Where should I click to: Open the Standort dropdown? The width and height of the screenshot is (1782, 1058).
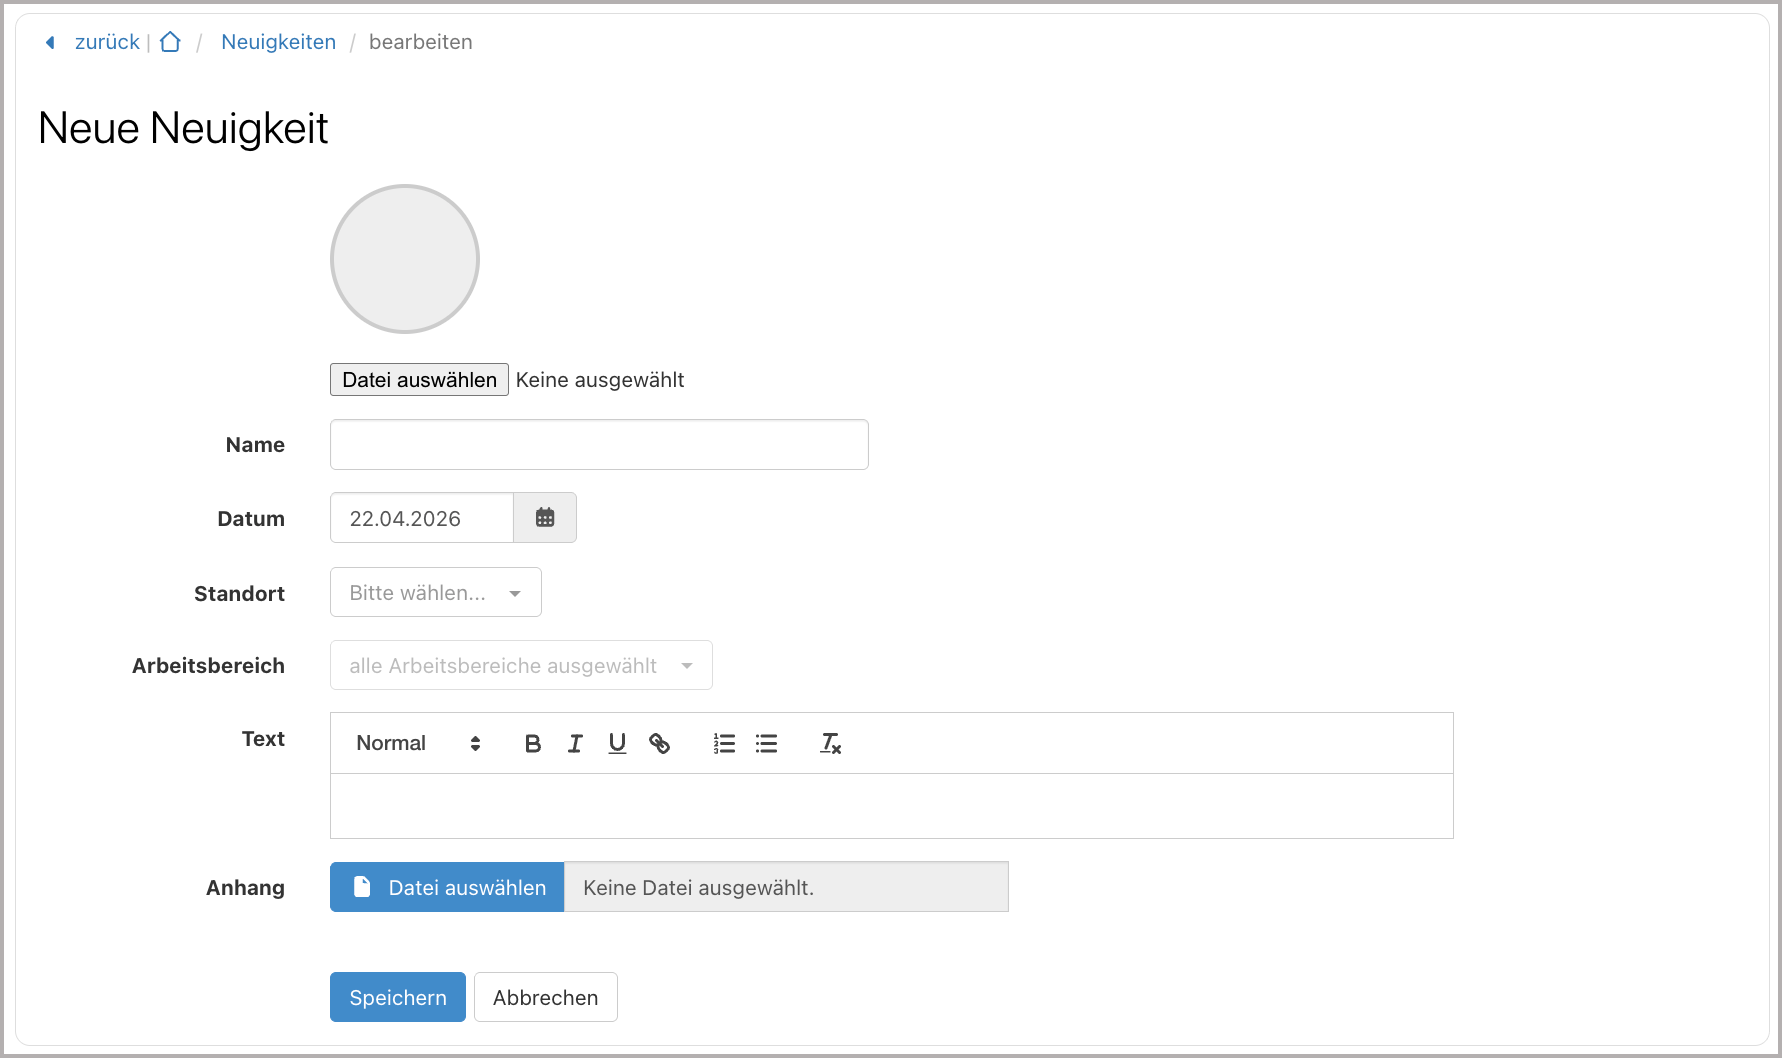pyautogui.click(x=436, y=593)
